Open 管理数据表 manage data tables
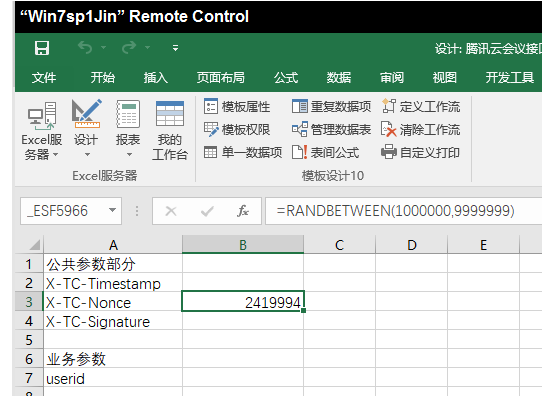Image resolution: width=542 pixels, height=396 pixels. 331,130
